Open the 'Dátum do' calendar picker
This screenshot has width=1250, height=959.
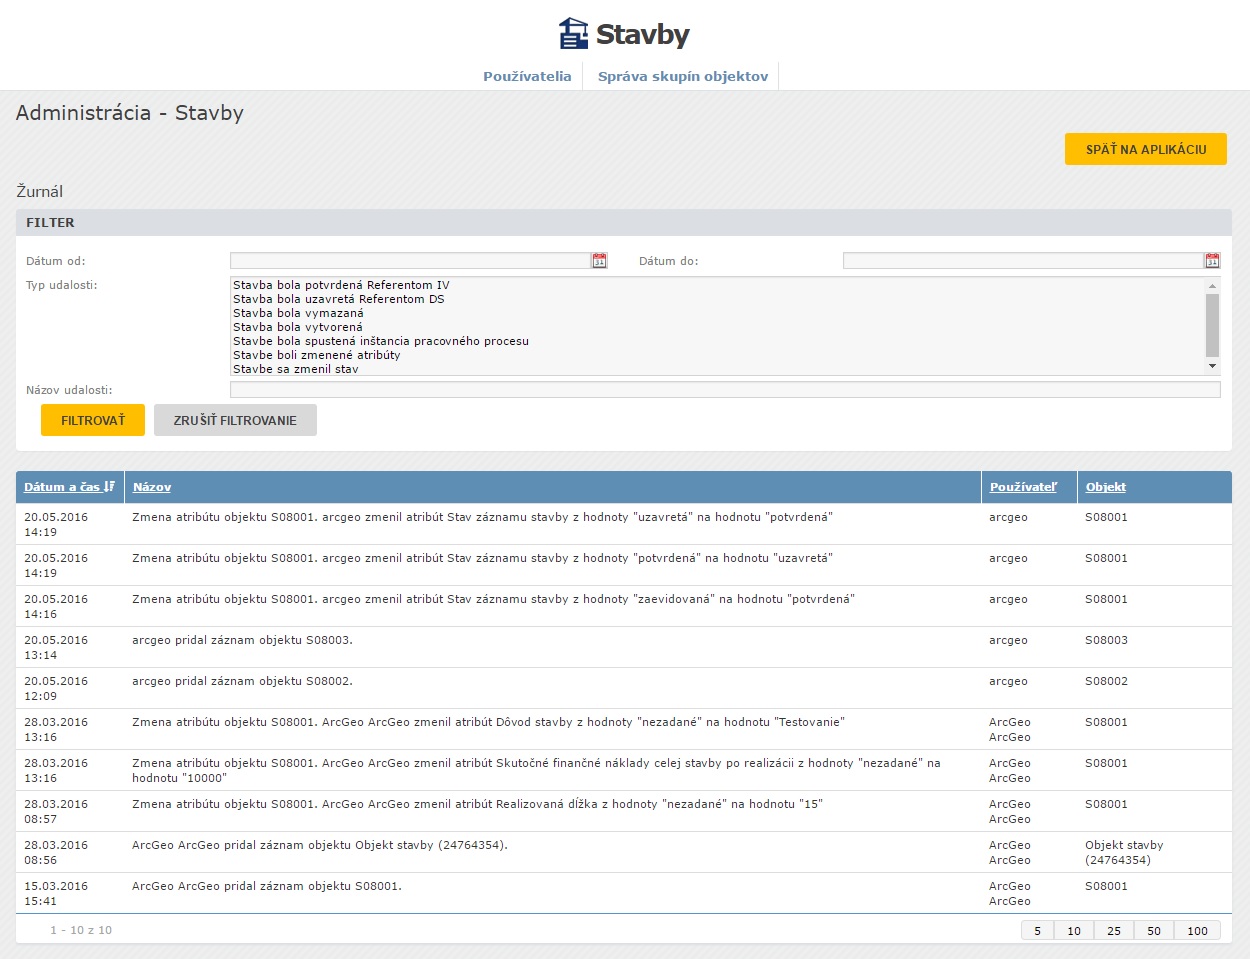(1212, 261)
